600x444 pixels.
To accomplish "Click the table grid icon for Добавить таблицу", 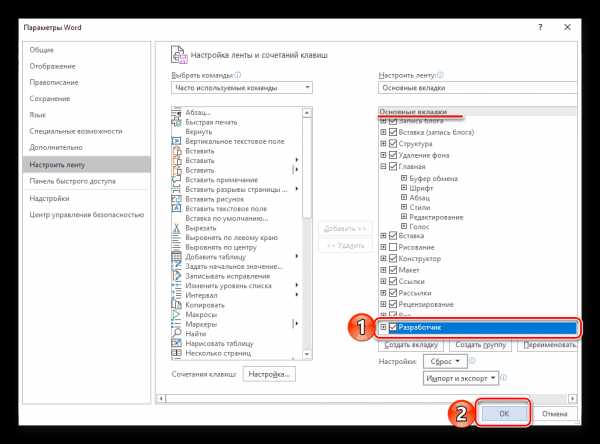I will tap(176, 257).
